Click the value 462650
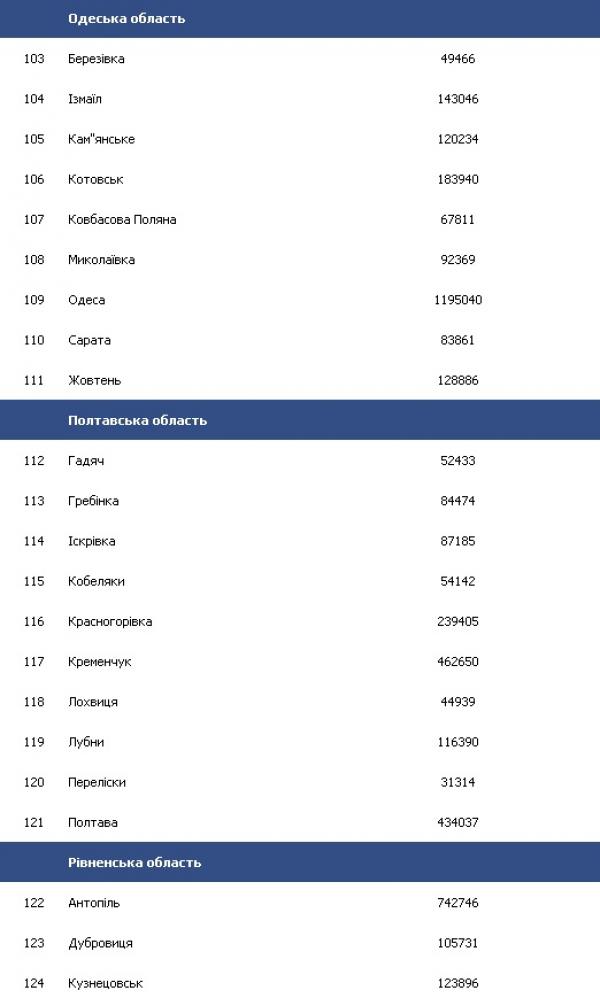 tap(458, 662)
